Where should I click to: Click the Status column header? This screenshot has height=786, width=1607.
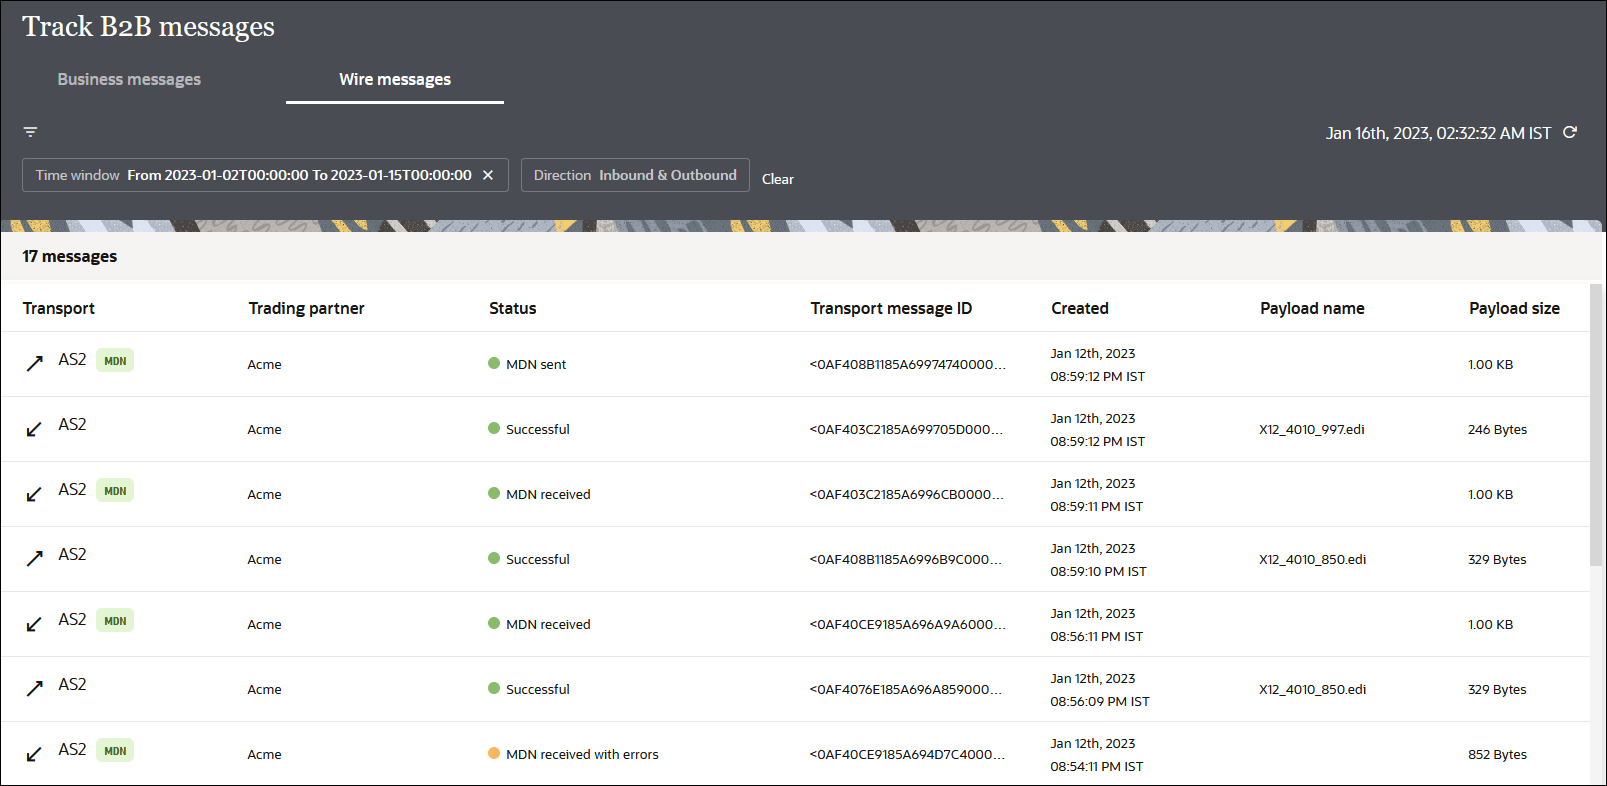tap(513, 308)
